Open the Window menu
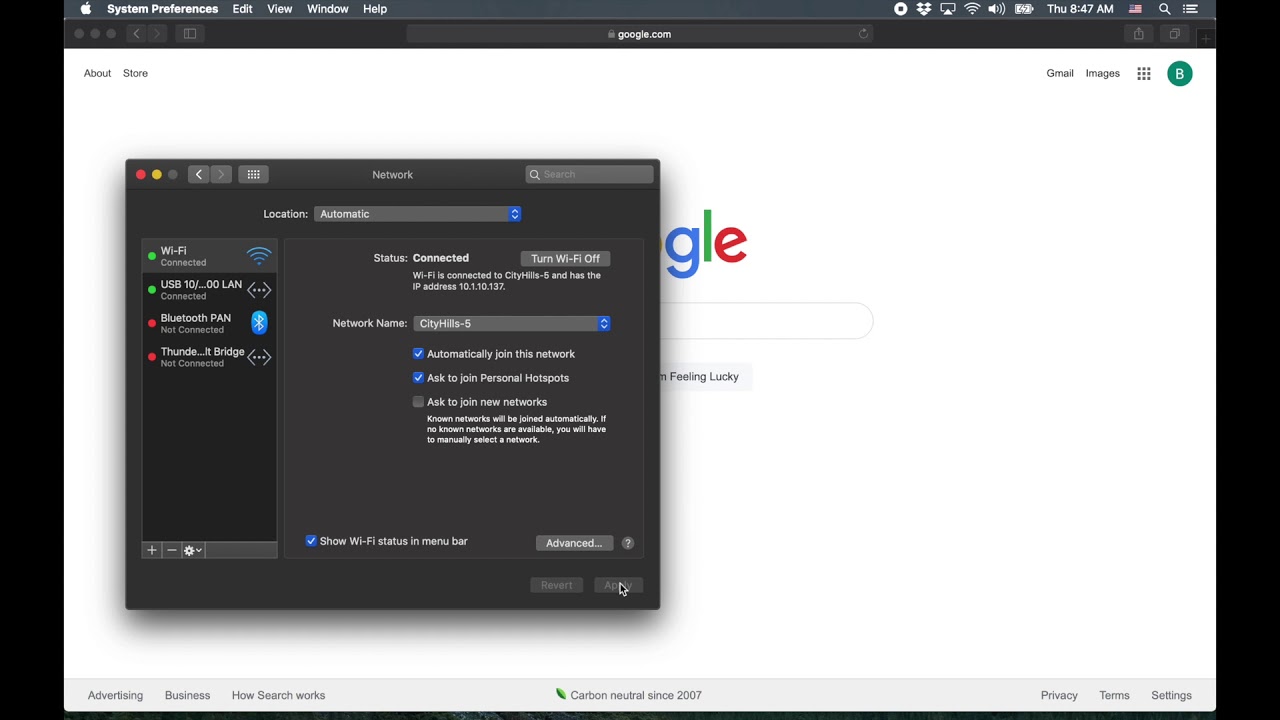Viewport: 1280px width, 720px height. 328,9
